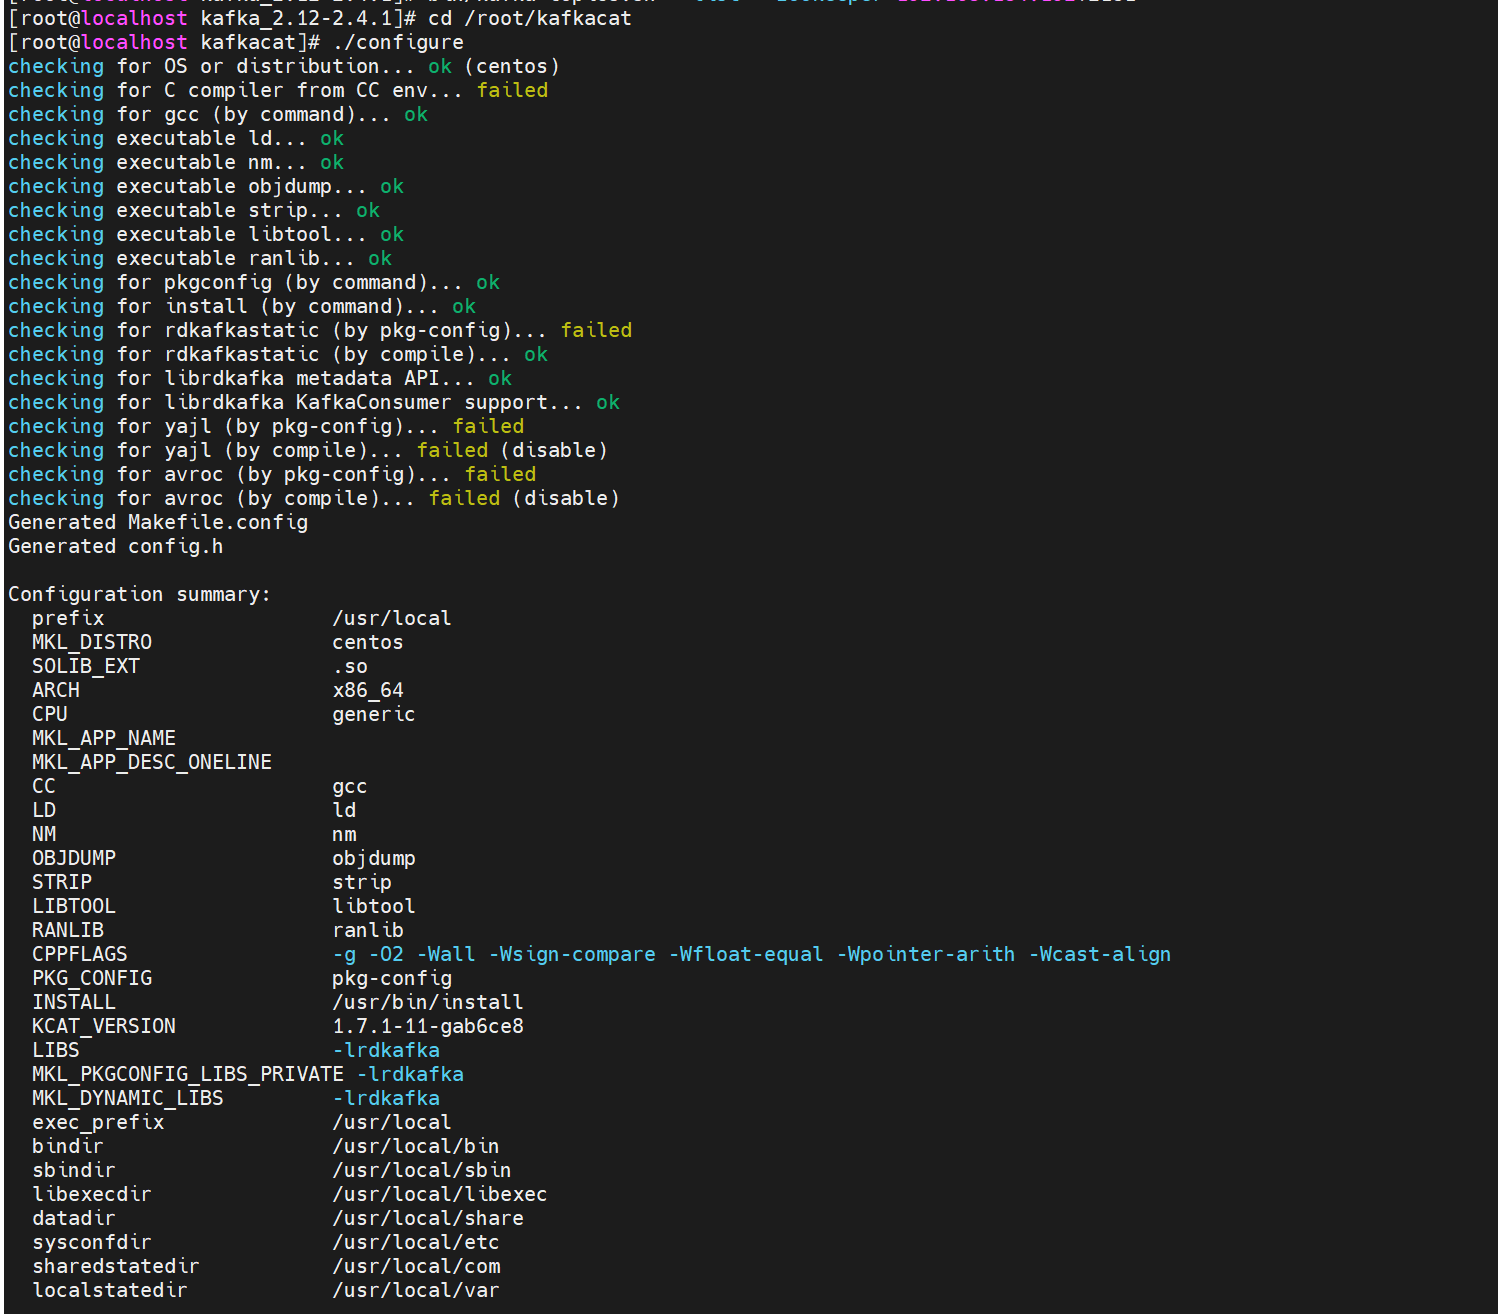Click the '/usr/local/sbin' value

pyautogui.click(x=422, y=1170)
